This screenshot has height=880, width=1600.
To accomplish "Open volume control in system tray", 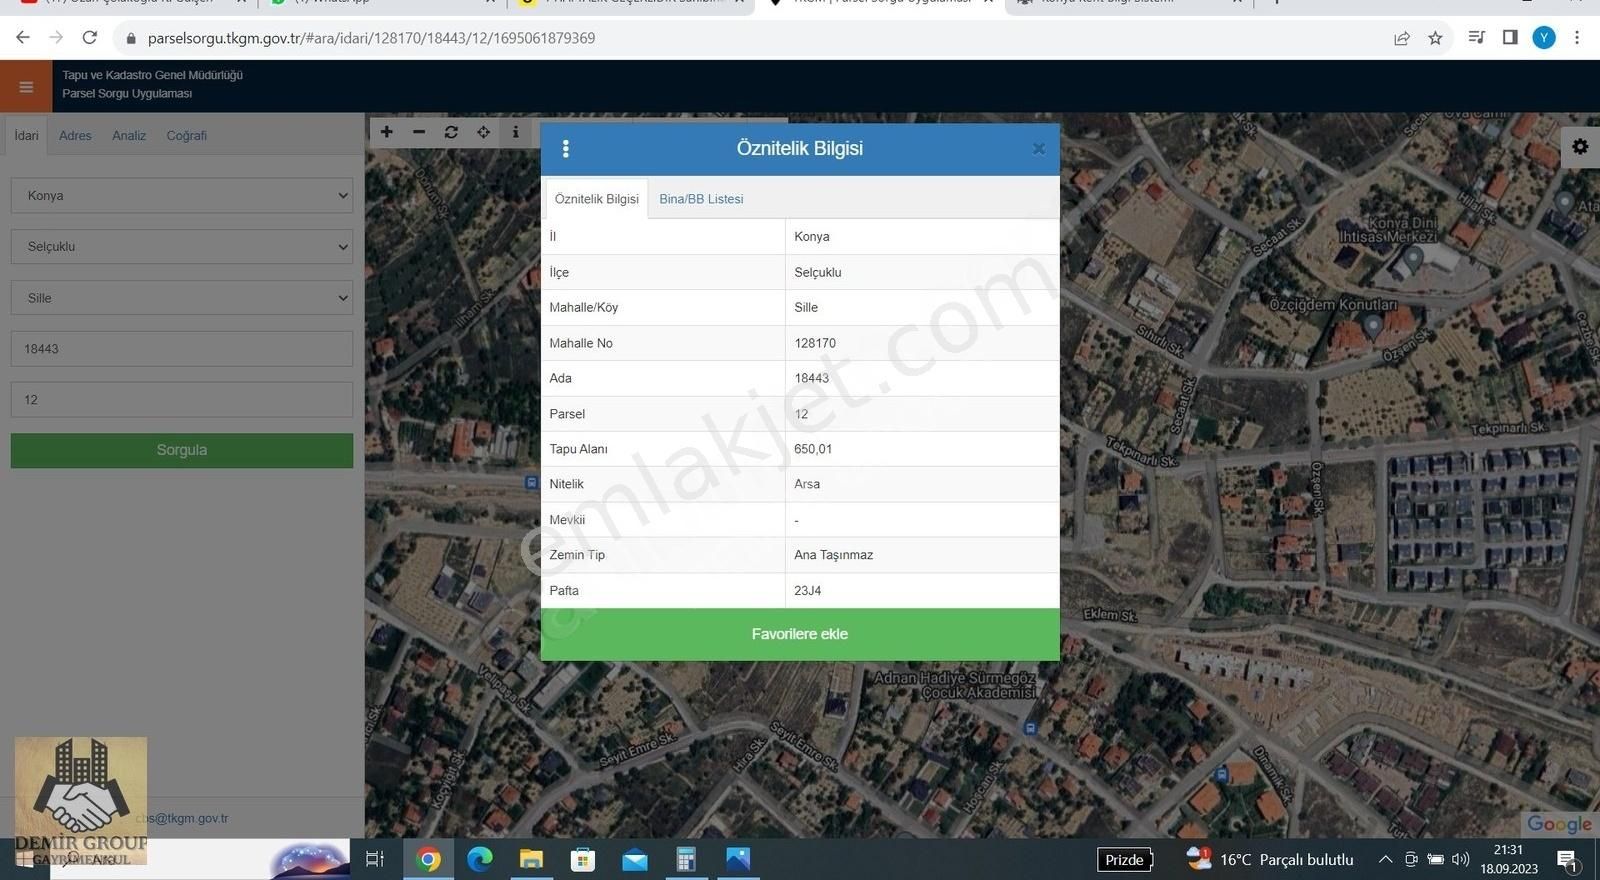I will [x=1461, y=859].
